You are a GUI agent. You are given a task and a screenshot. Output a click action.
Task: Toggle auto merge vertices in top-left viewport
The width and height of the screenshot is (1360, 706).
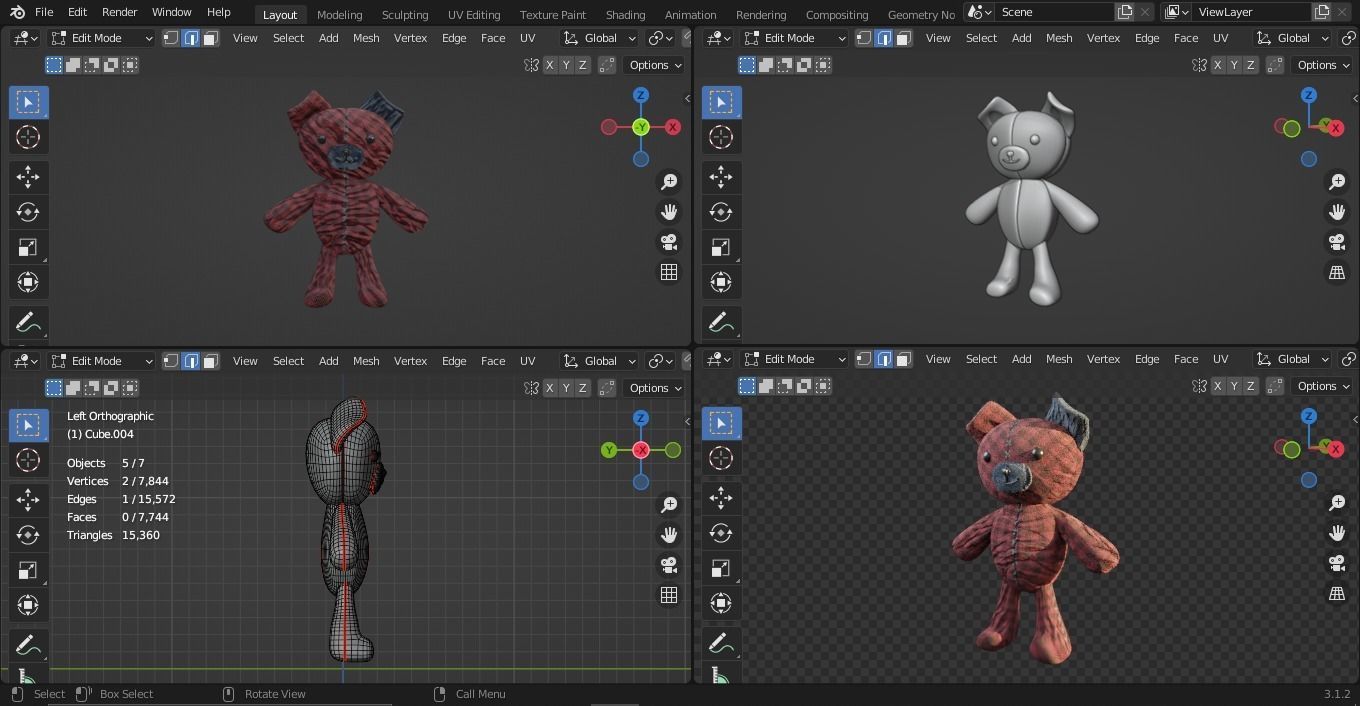tap(607, 65)
